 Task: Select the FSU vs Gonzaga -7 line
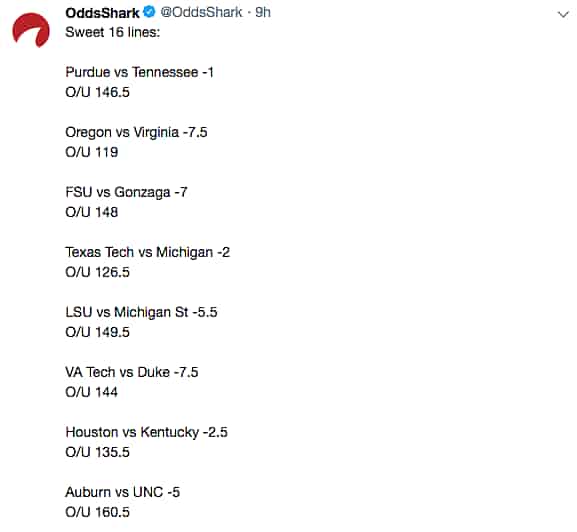click(127, 192)
